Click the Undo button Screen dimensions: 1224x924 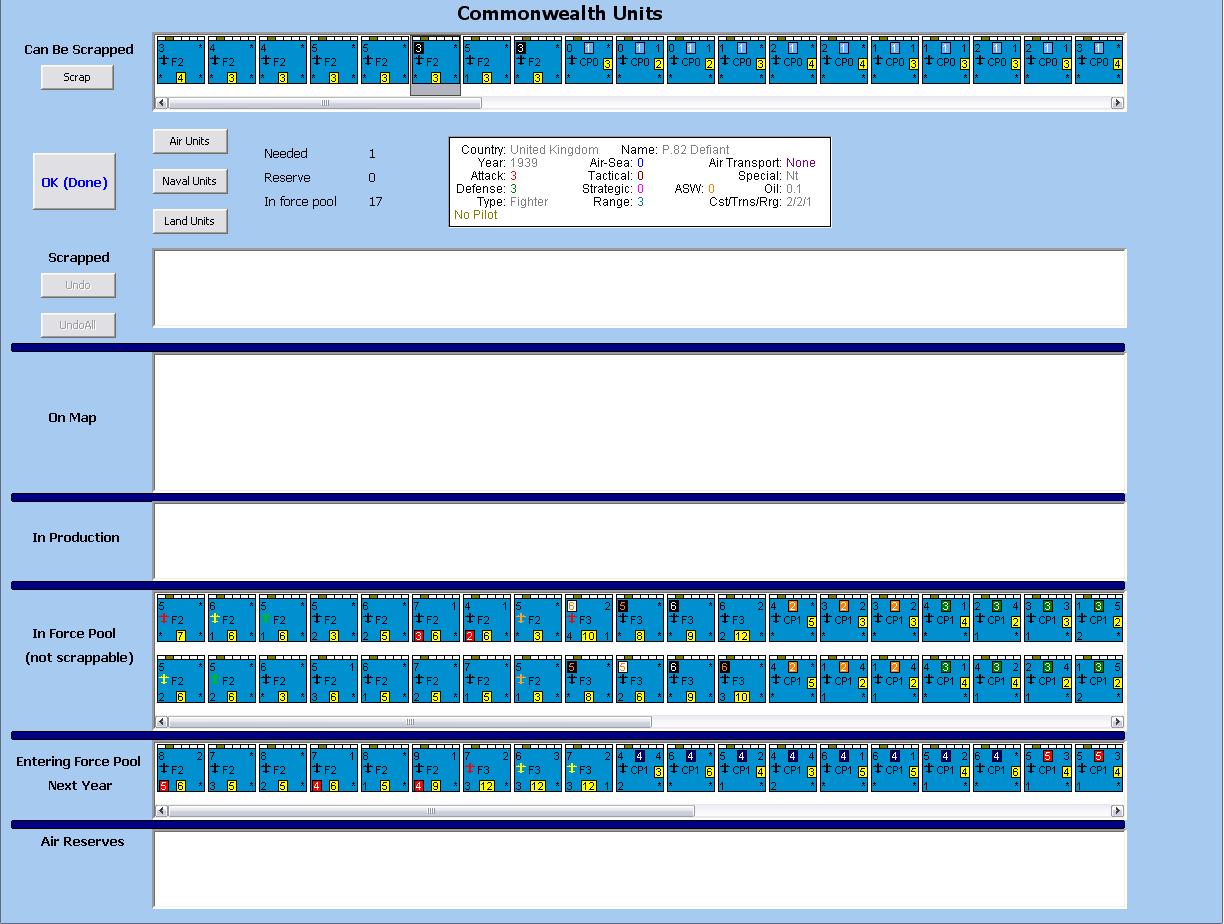(78, 285)
